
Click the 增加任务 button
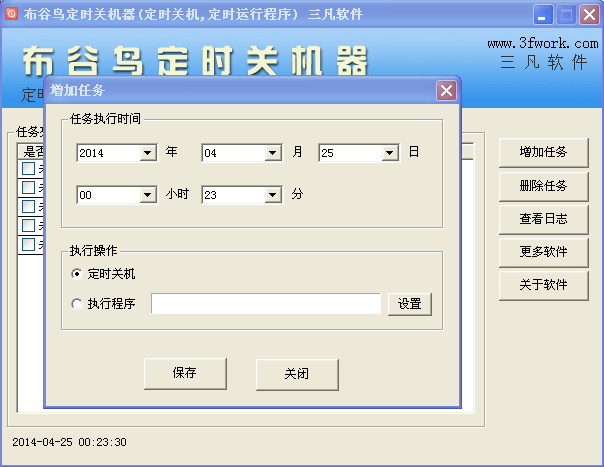[x=543, y=152]
